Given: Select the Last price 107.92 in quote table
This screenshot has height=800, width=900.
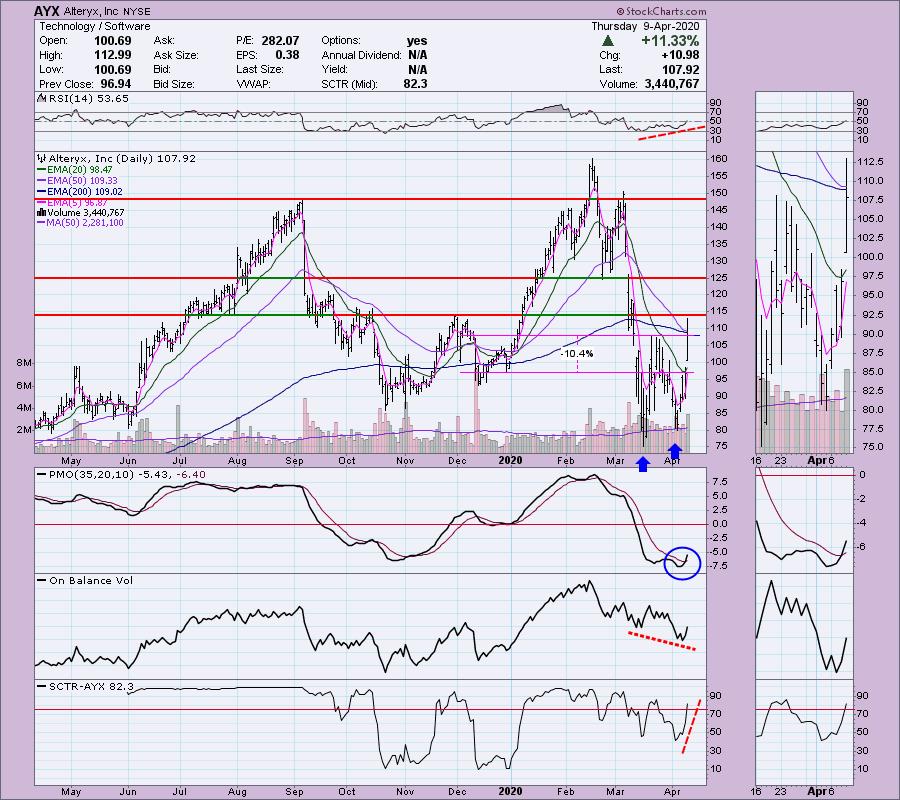Looking at the screenshot, I should 680,69.
